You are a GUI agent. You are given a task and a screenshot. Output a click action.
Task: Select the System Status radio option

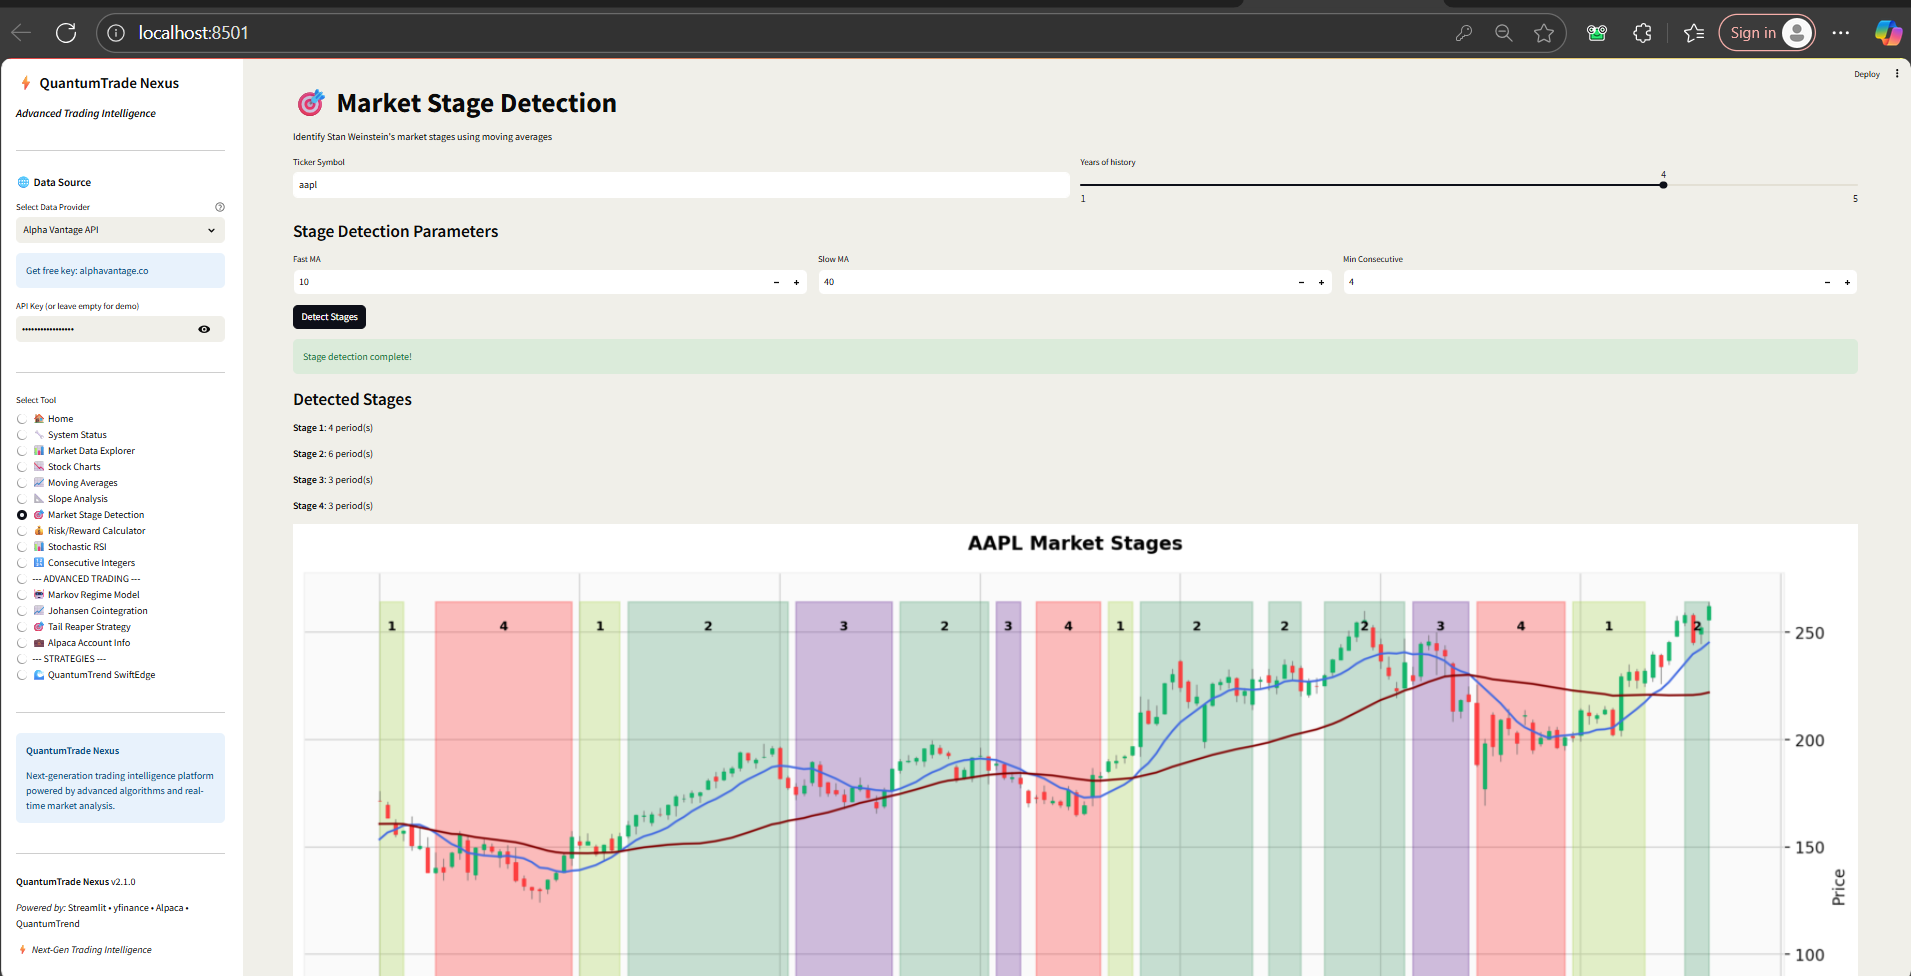(x=22, y=435)
